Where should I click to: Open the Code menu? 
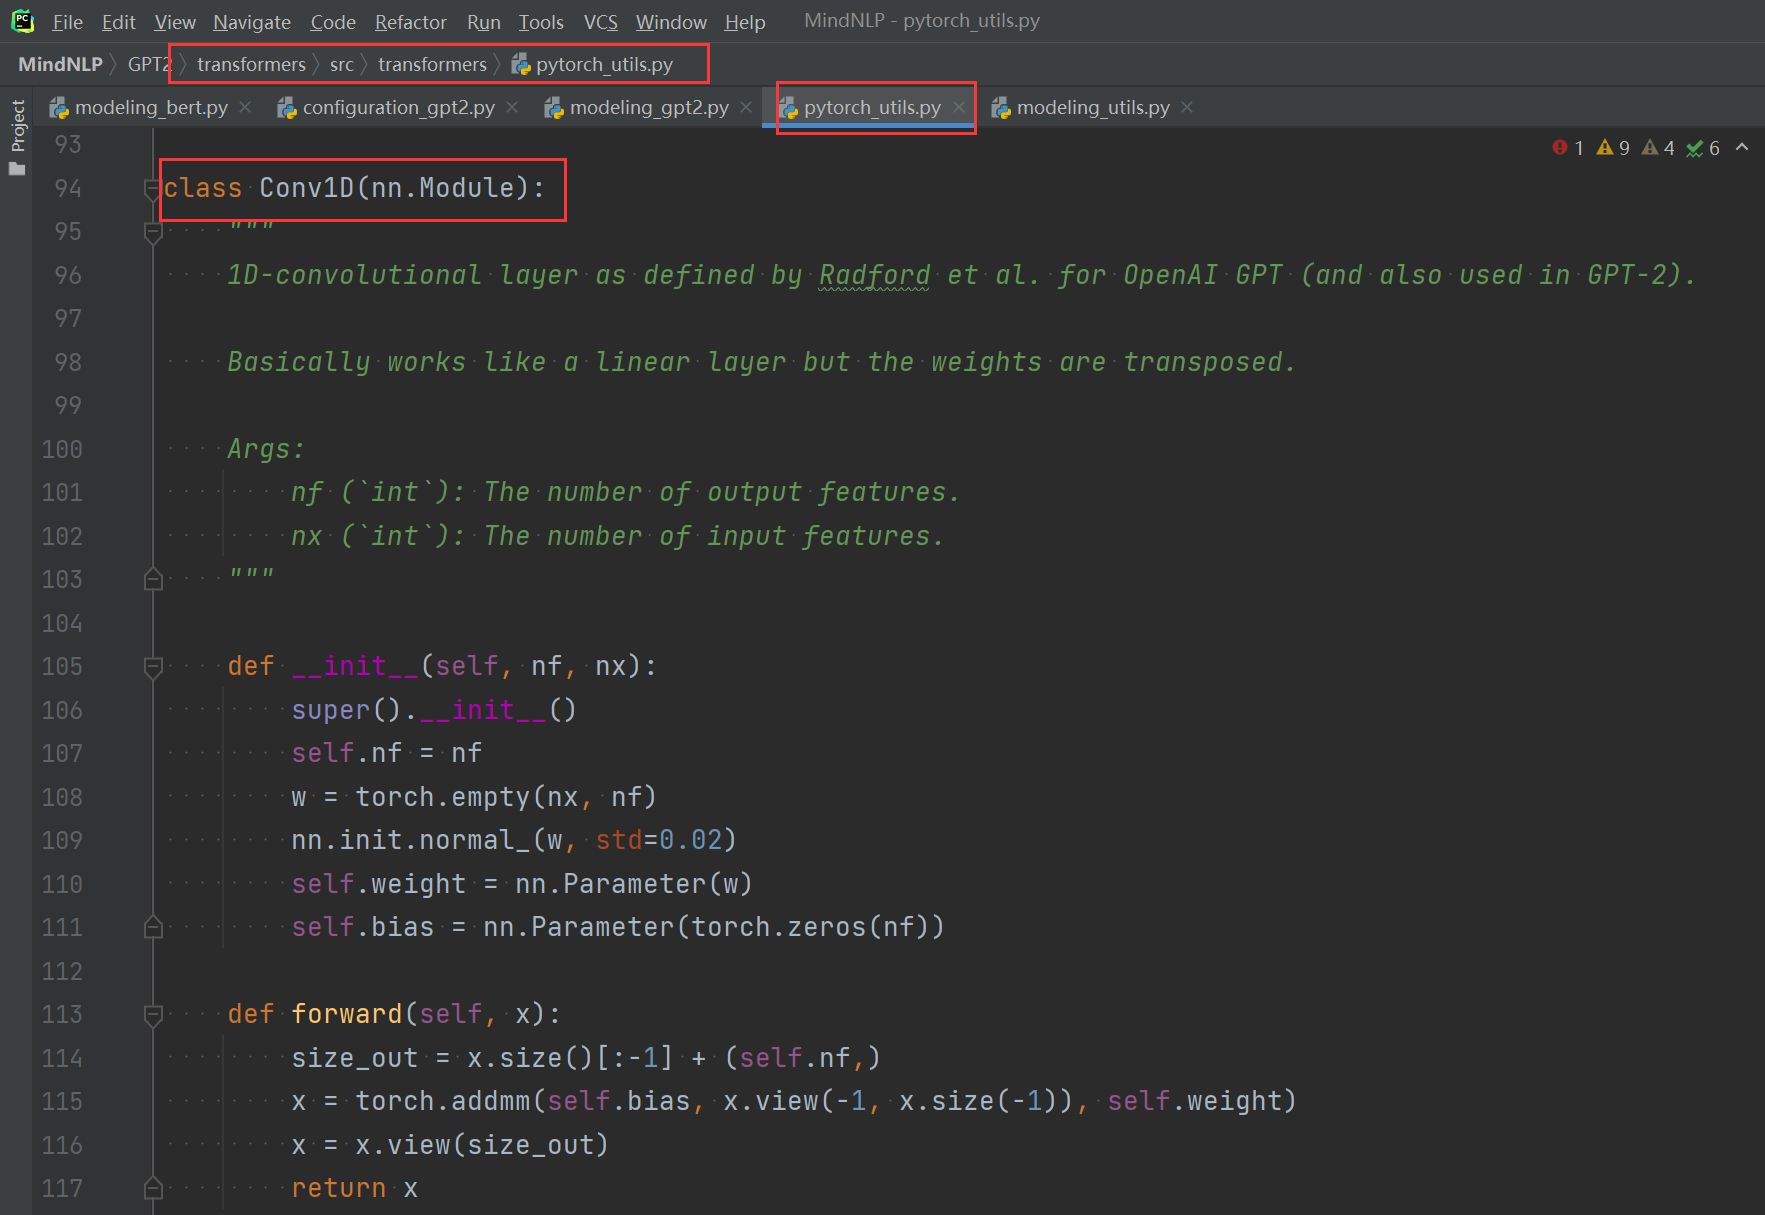point(333,21)
